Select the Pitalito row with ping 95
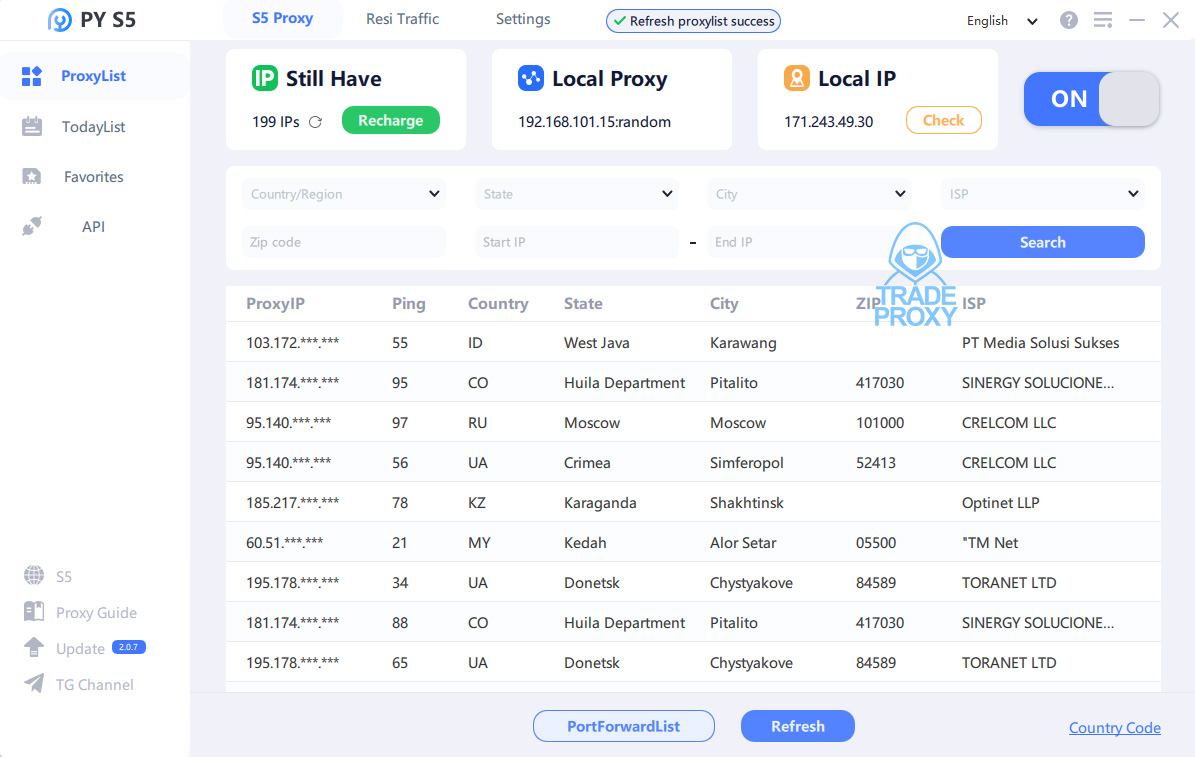This screenshot has height=757, width=1195. click(693, 383)
